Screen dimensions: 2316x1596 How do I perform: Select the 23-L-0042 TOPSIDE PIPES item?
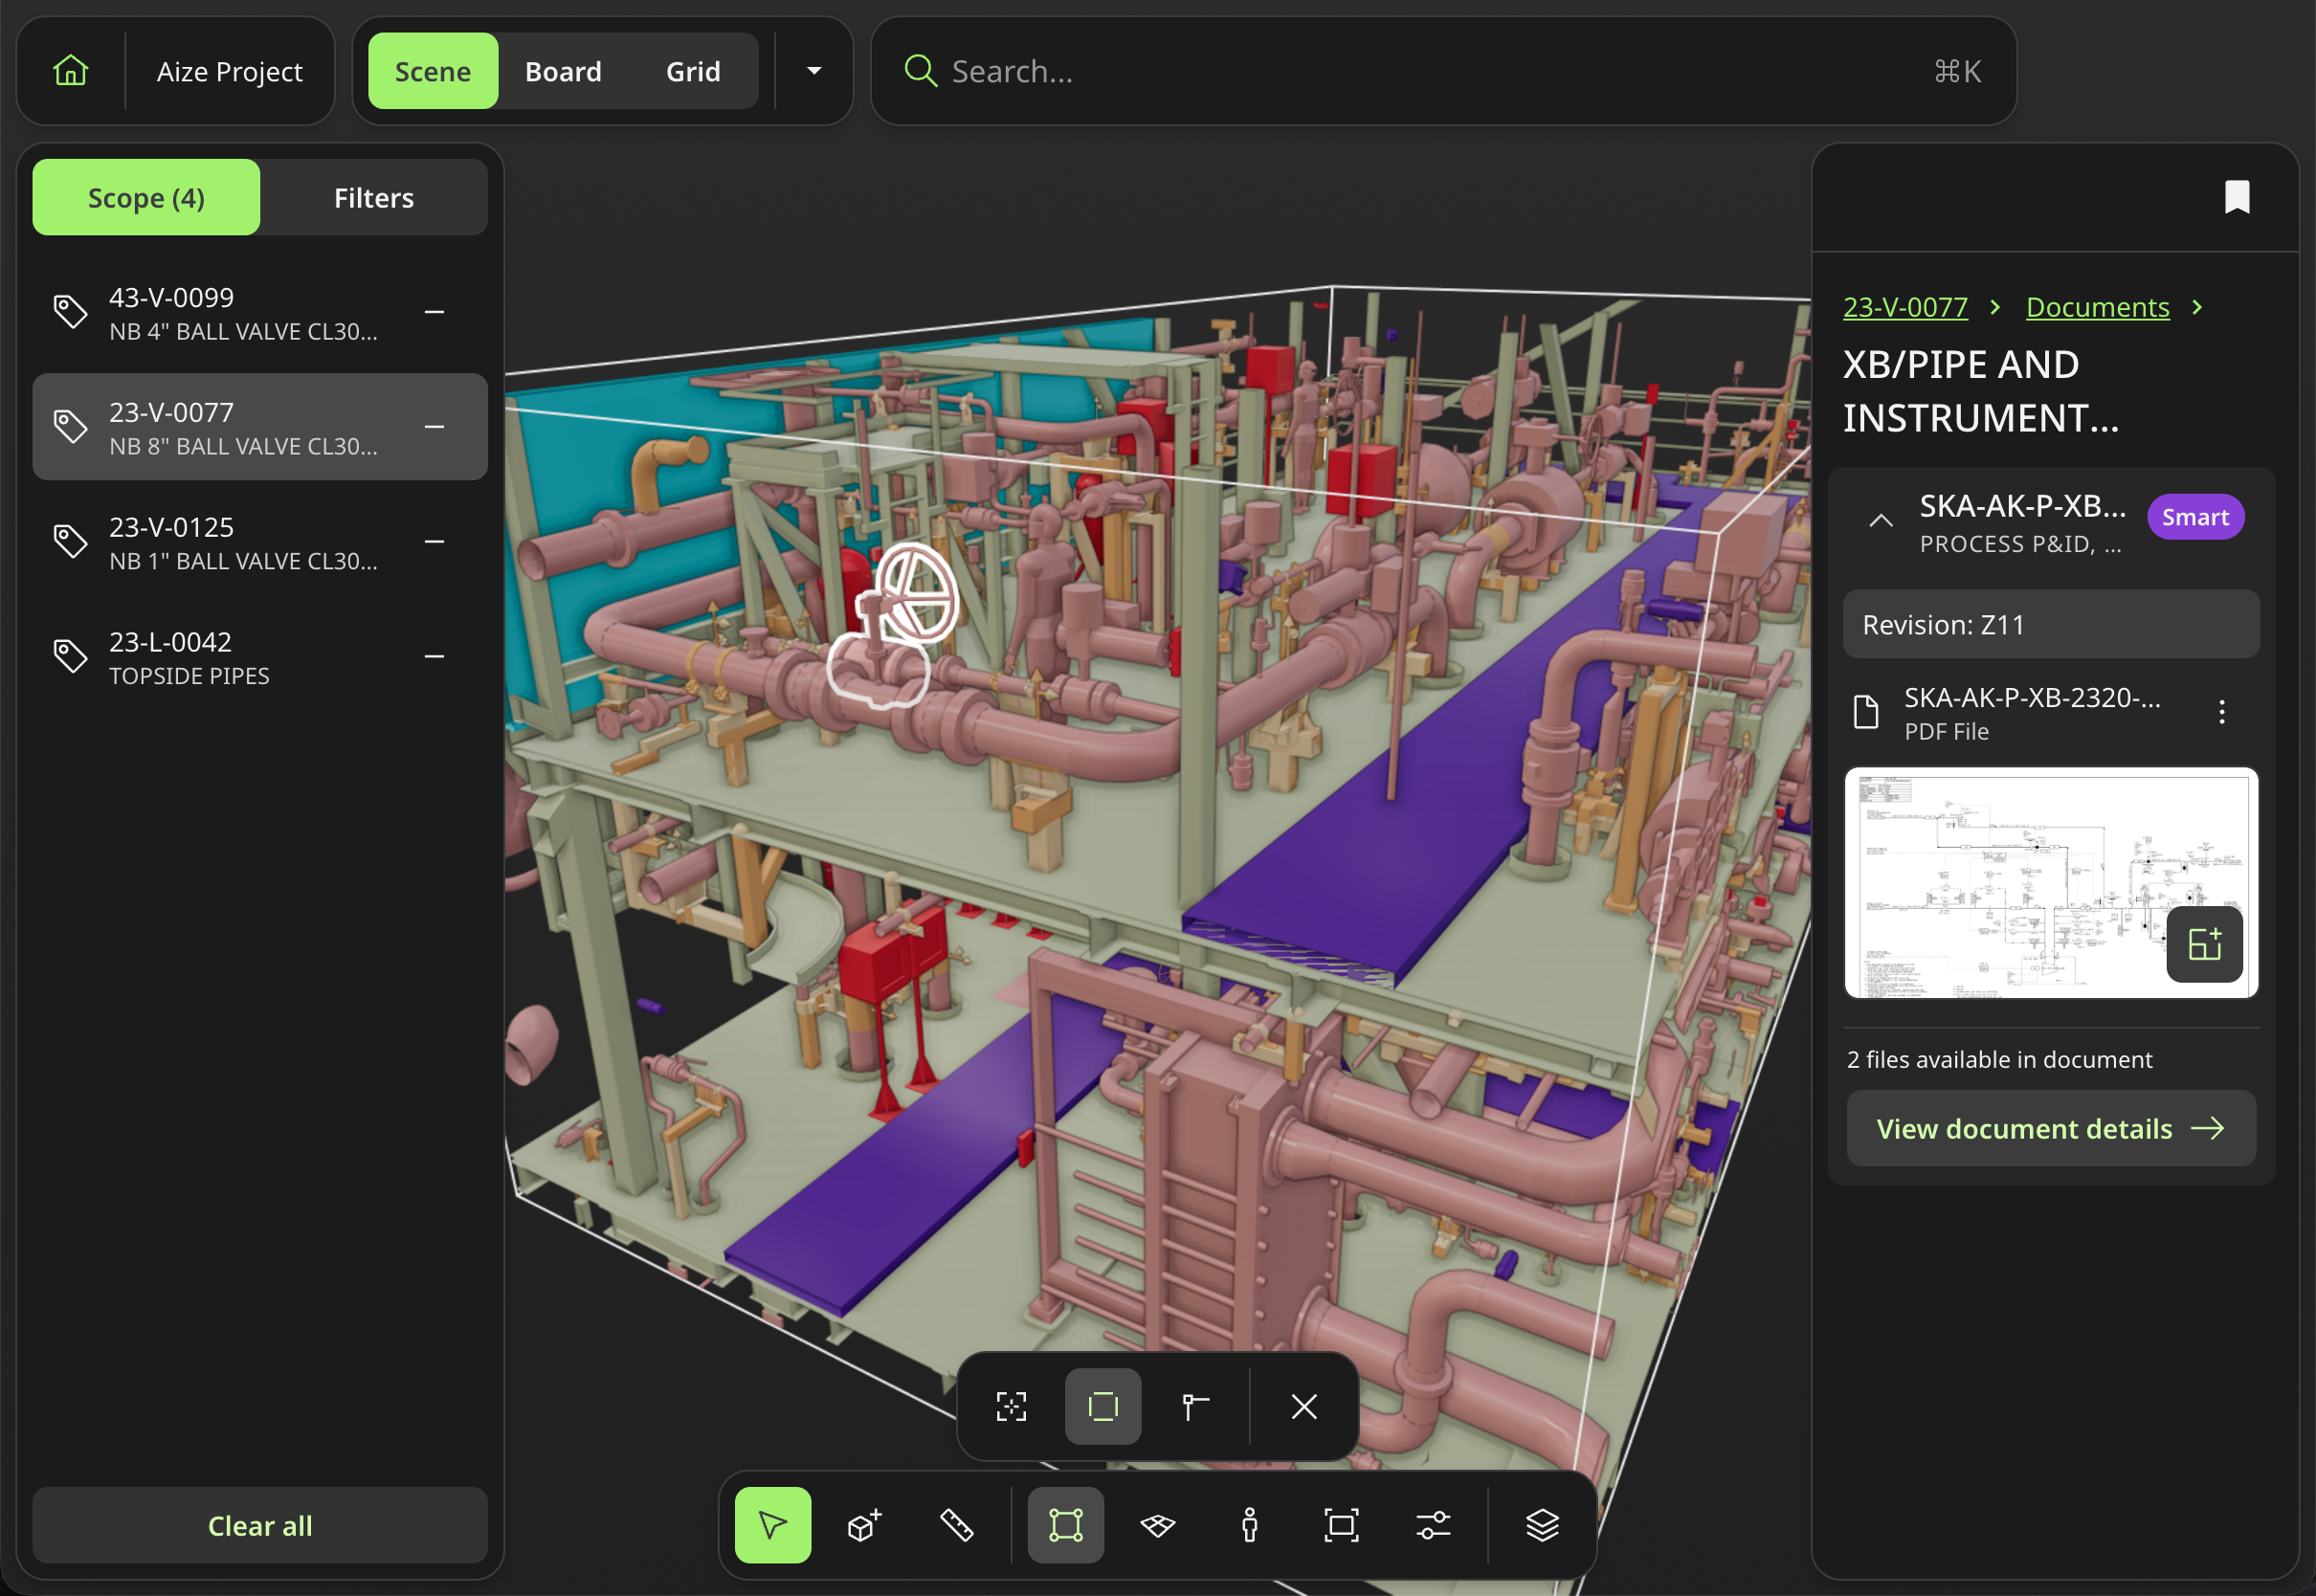[x=260, y=657]
